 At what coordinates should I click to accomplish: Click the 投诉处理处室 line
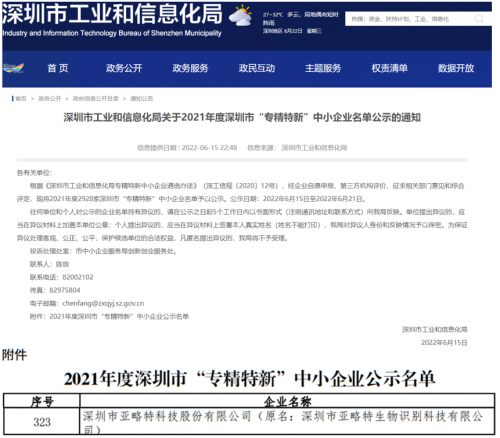click(x=103, y=251)
